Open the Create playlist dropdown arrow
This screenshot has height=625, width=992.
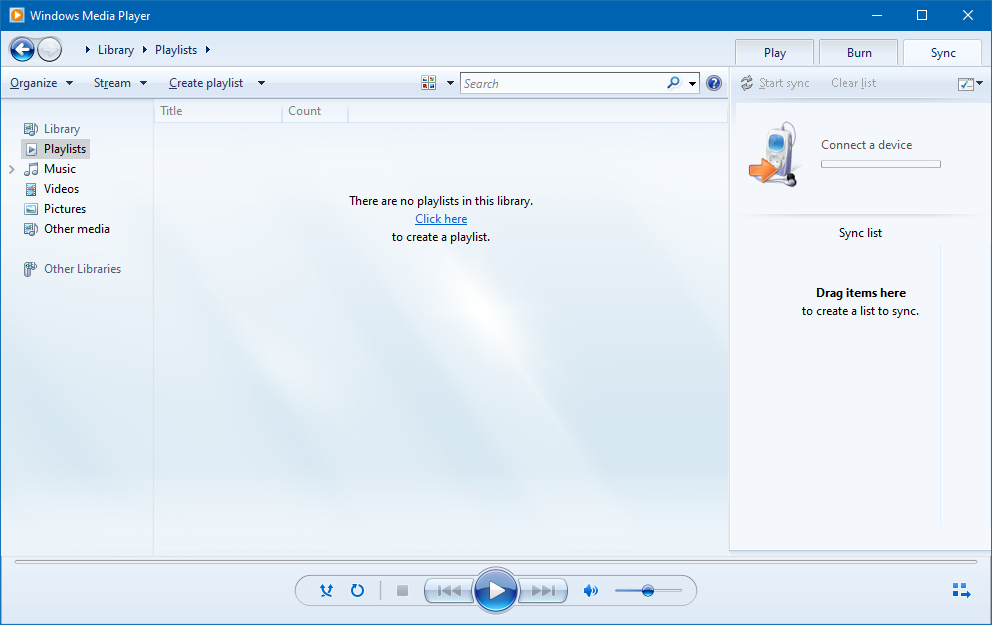coord(261,83)
